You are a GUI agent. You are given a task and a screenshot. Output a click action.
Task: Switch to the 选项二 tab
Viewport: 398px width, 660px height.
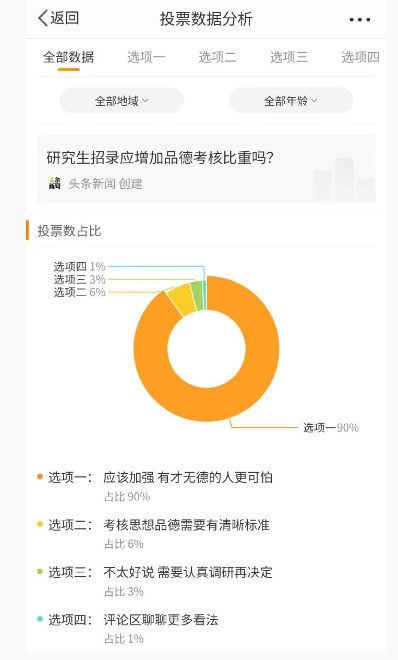pos(217,57)
